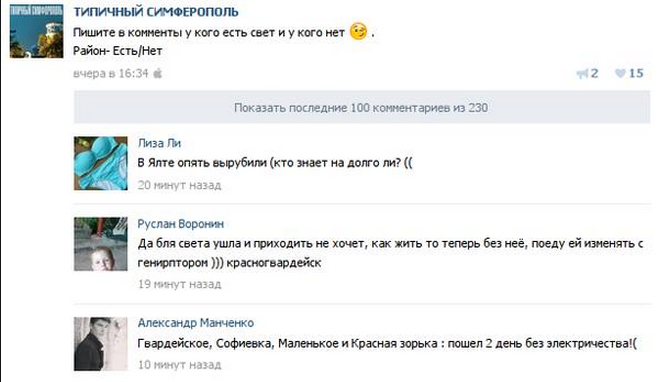Click the share megaphone icon

[x=582, y=74]
